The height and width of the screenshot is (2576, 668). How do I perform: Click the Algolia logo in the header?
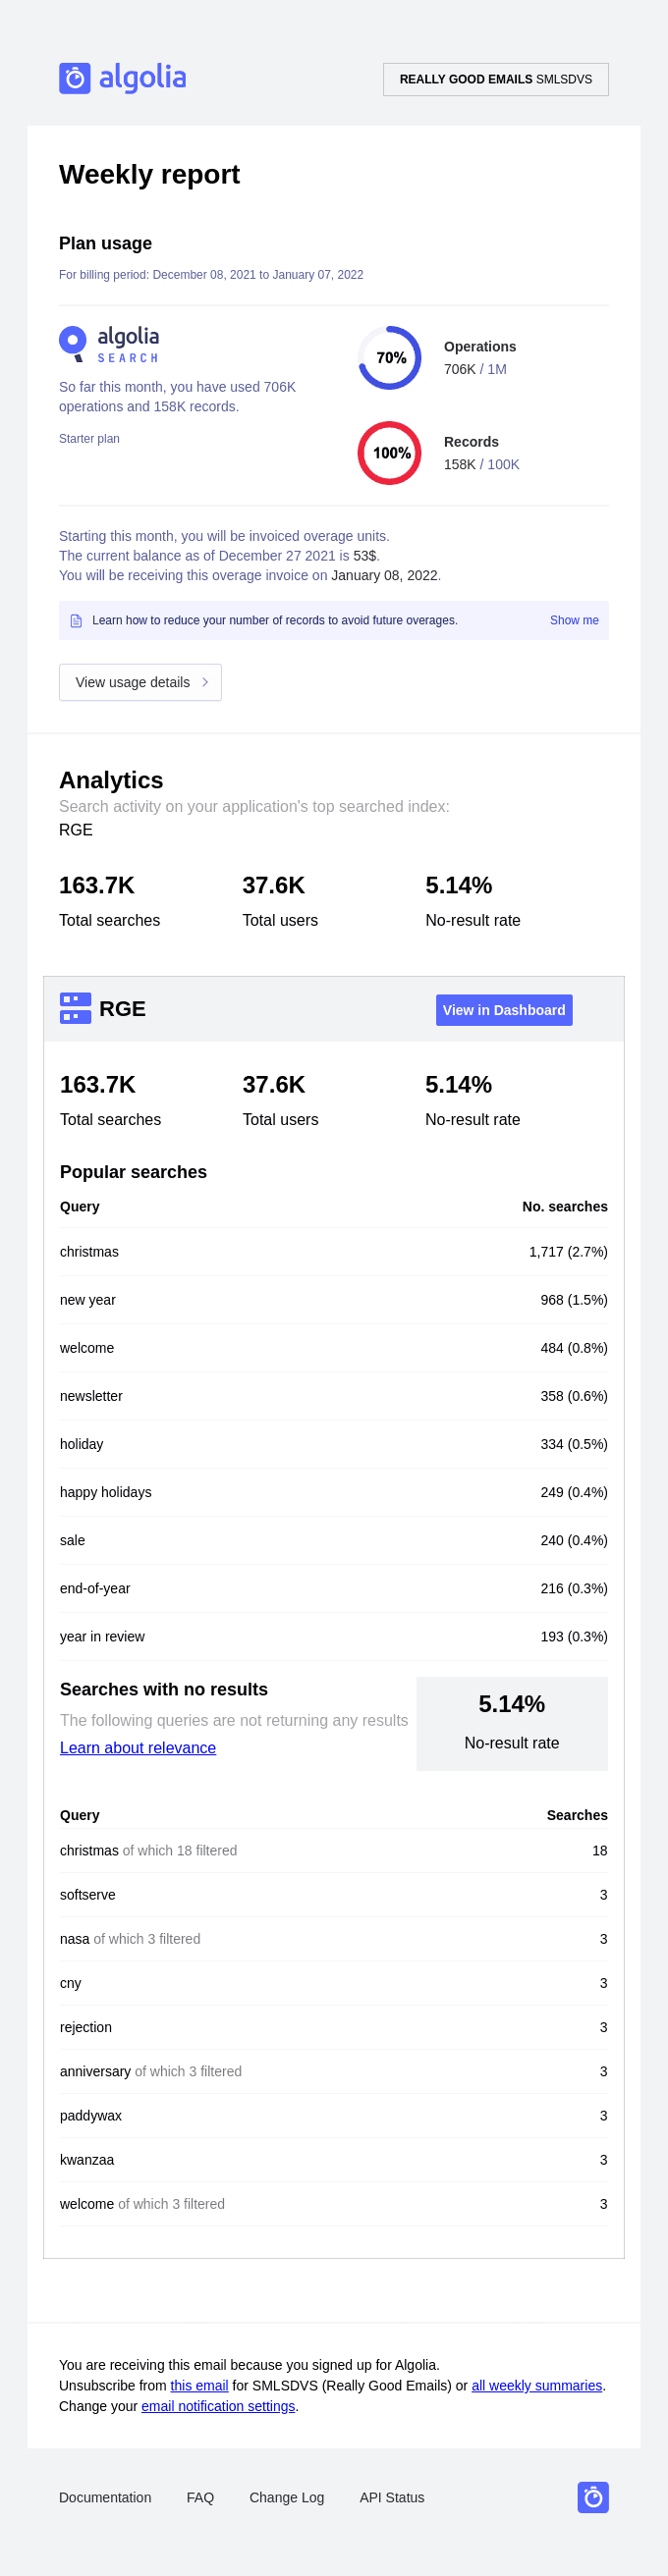122,78
